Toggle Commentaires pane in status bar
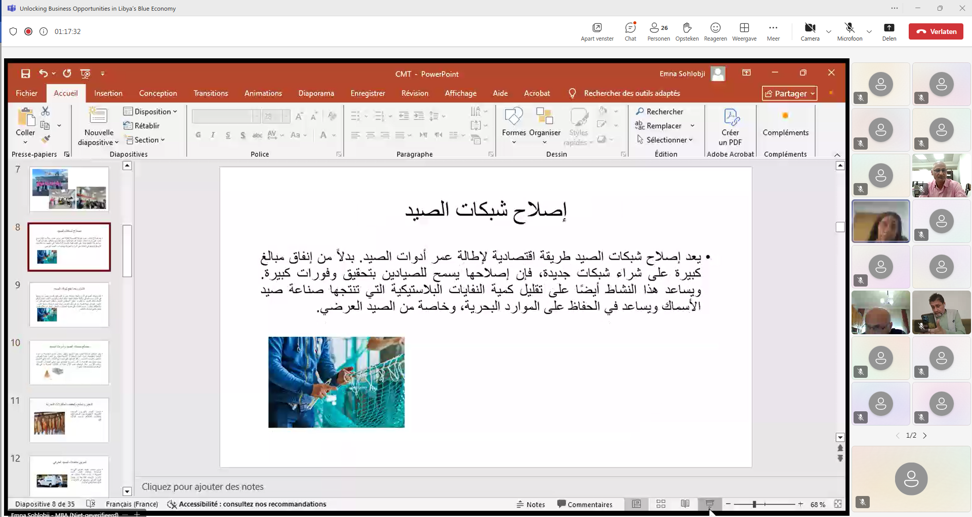Image resolution: width=972 pixels, height=517 pixels. click(x=585, y=504)
